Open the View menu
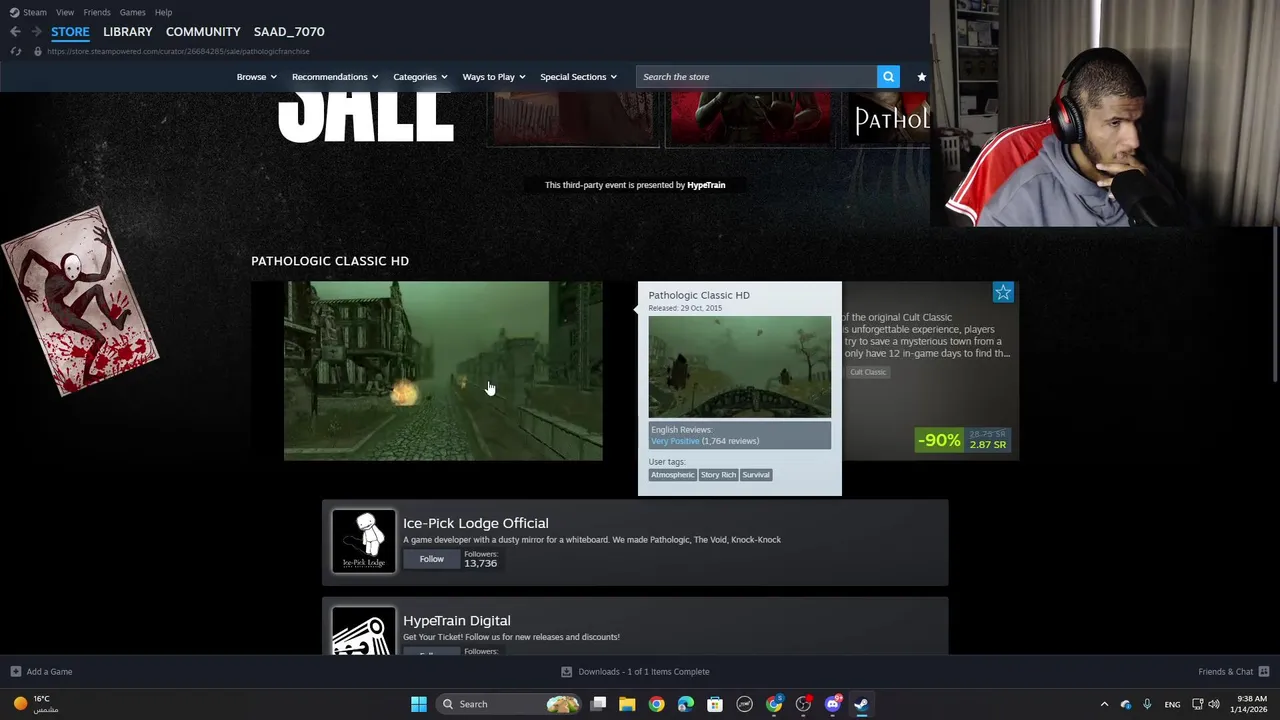This screenshot has height=720, width=1280. point(65,12)
